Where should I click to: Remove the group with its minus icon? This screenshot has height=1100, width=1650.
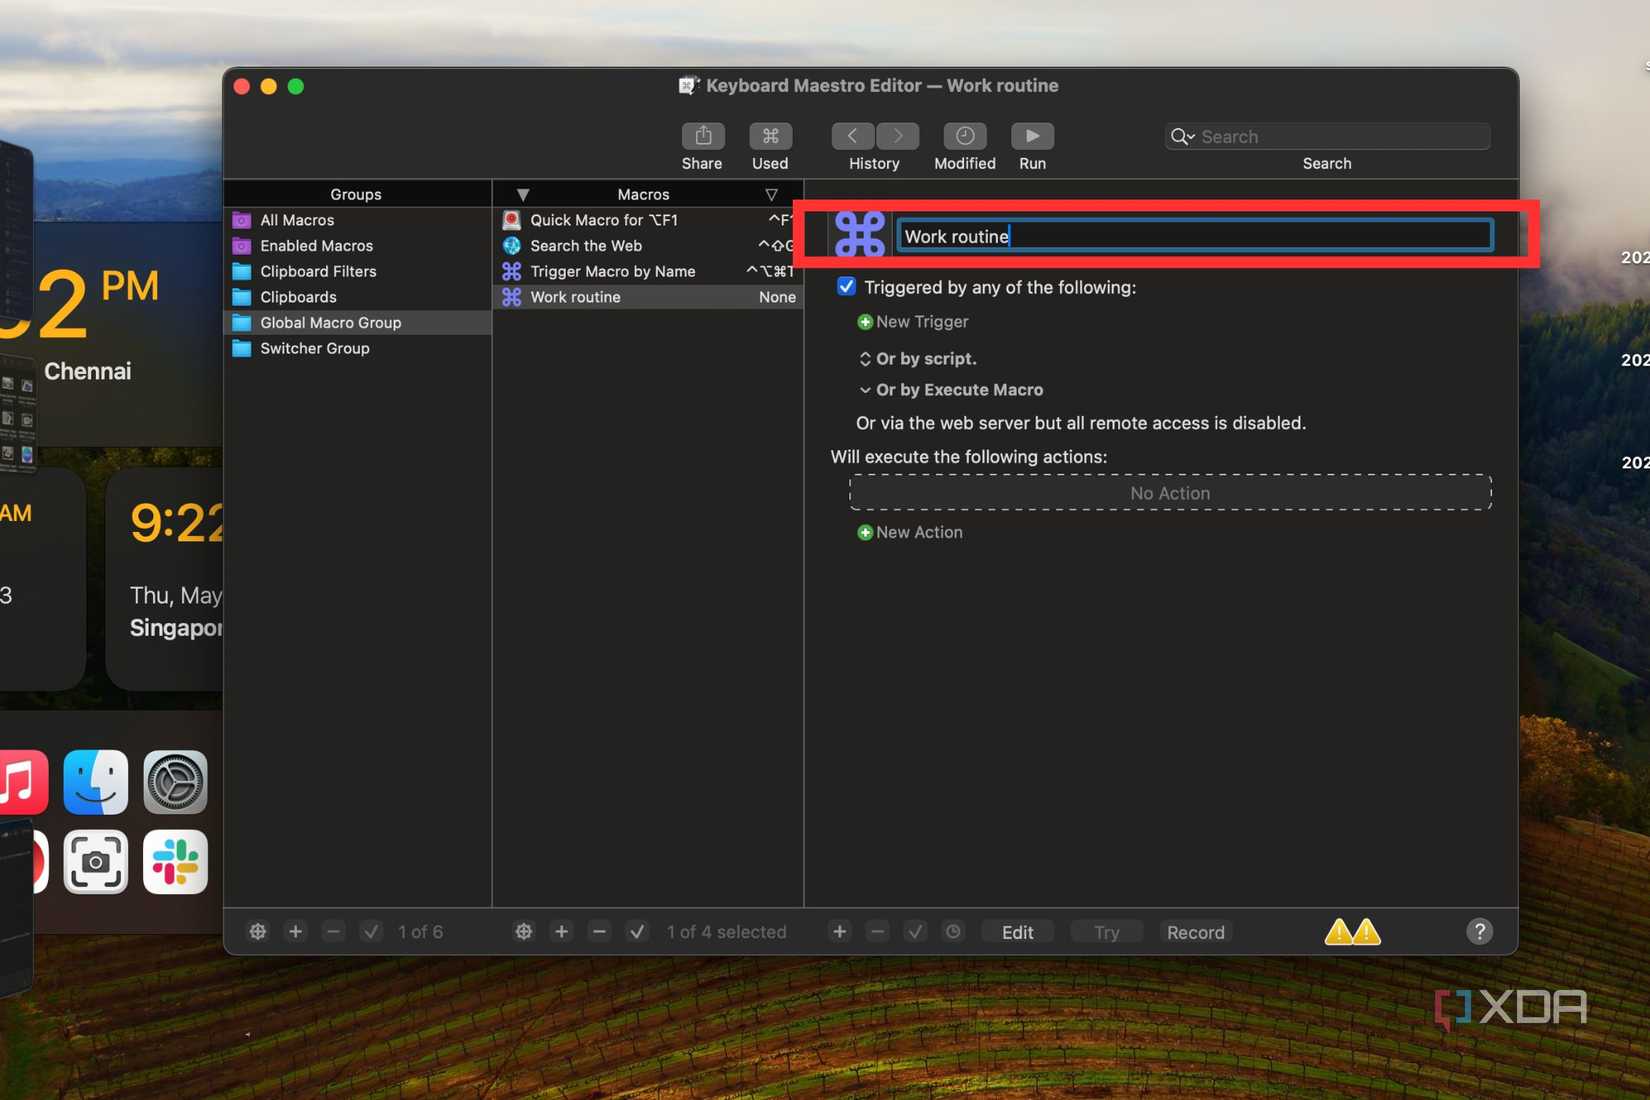tap(333, 931)
